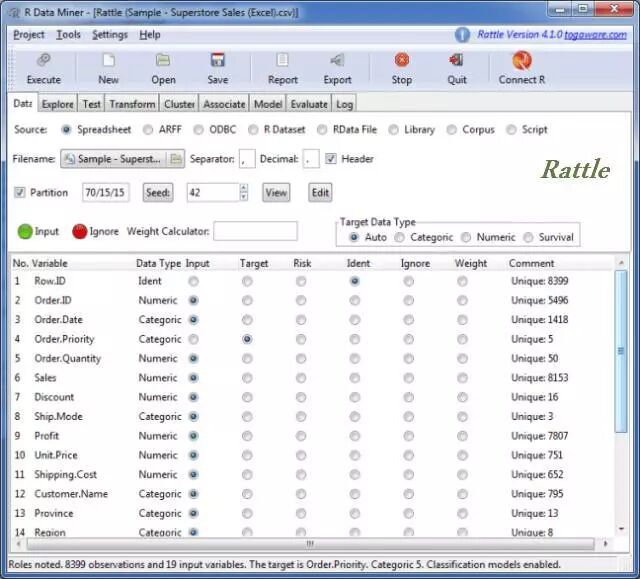Switch to the Explore tab
Viewport: 640px width, 579px height.
click(x=58, y=104)
